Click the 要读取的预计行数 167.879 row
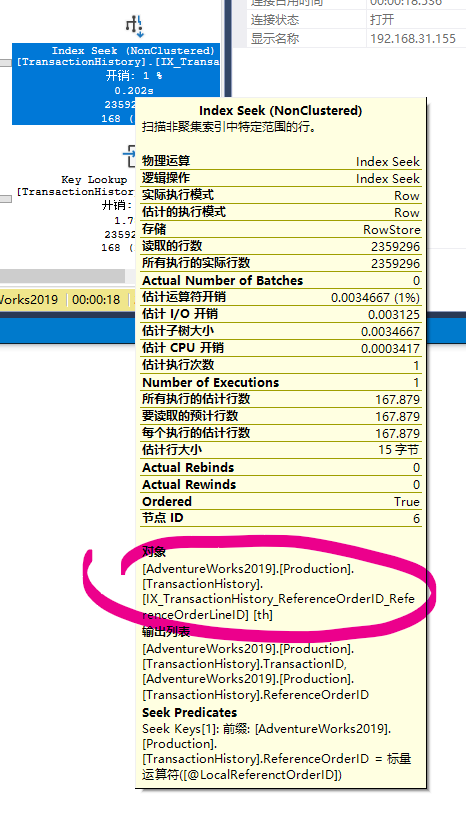Screen dimensions: 466x814 tap(281, 416)
